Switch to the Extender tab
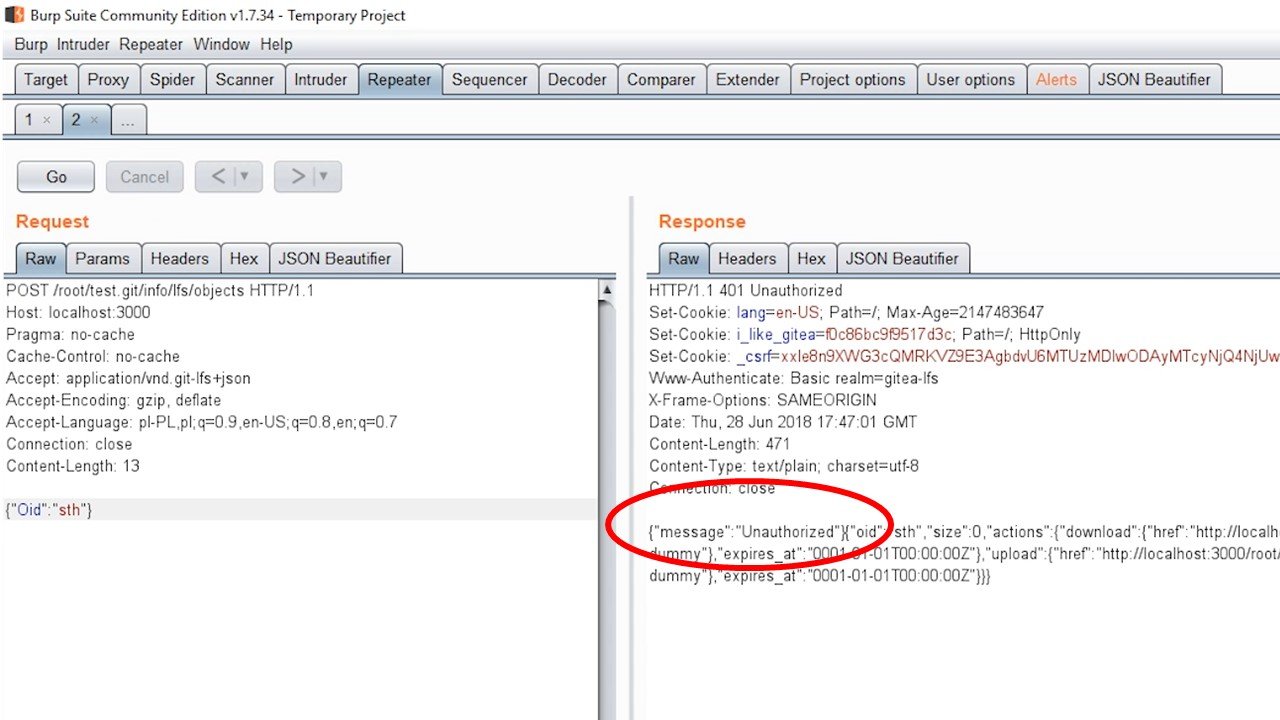The height and width of the screenshot is (720, 1280). (x=748, y=80)
